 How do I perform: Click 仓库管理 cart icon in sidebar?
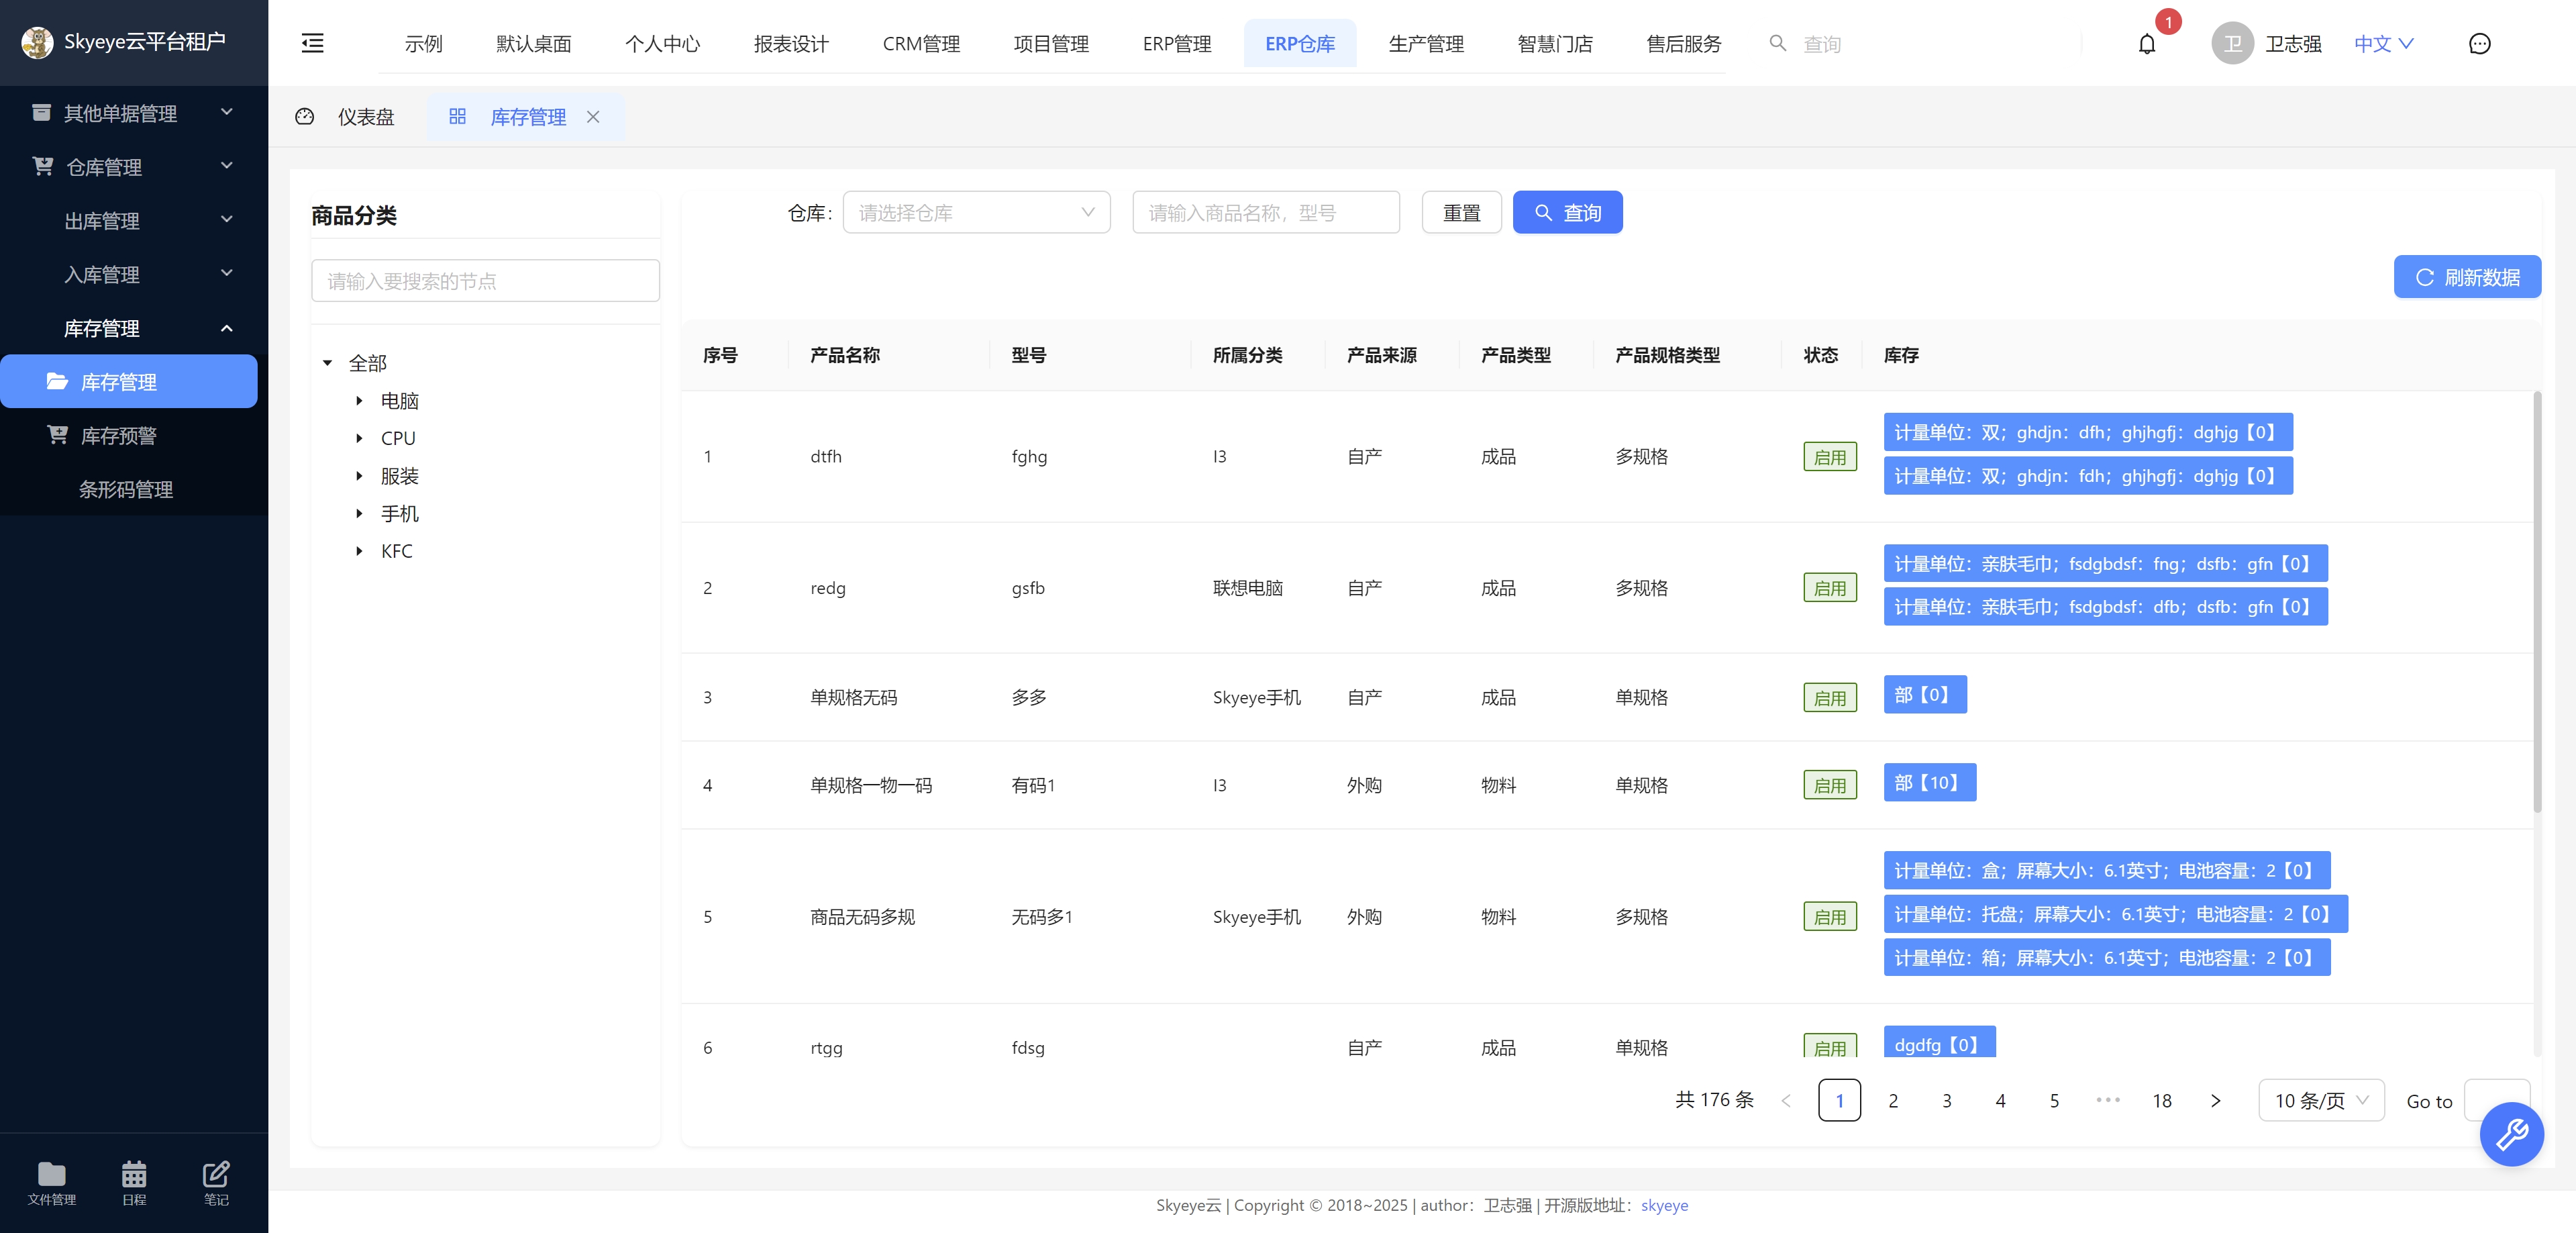point(43,166)
